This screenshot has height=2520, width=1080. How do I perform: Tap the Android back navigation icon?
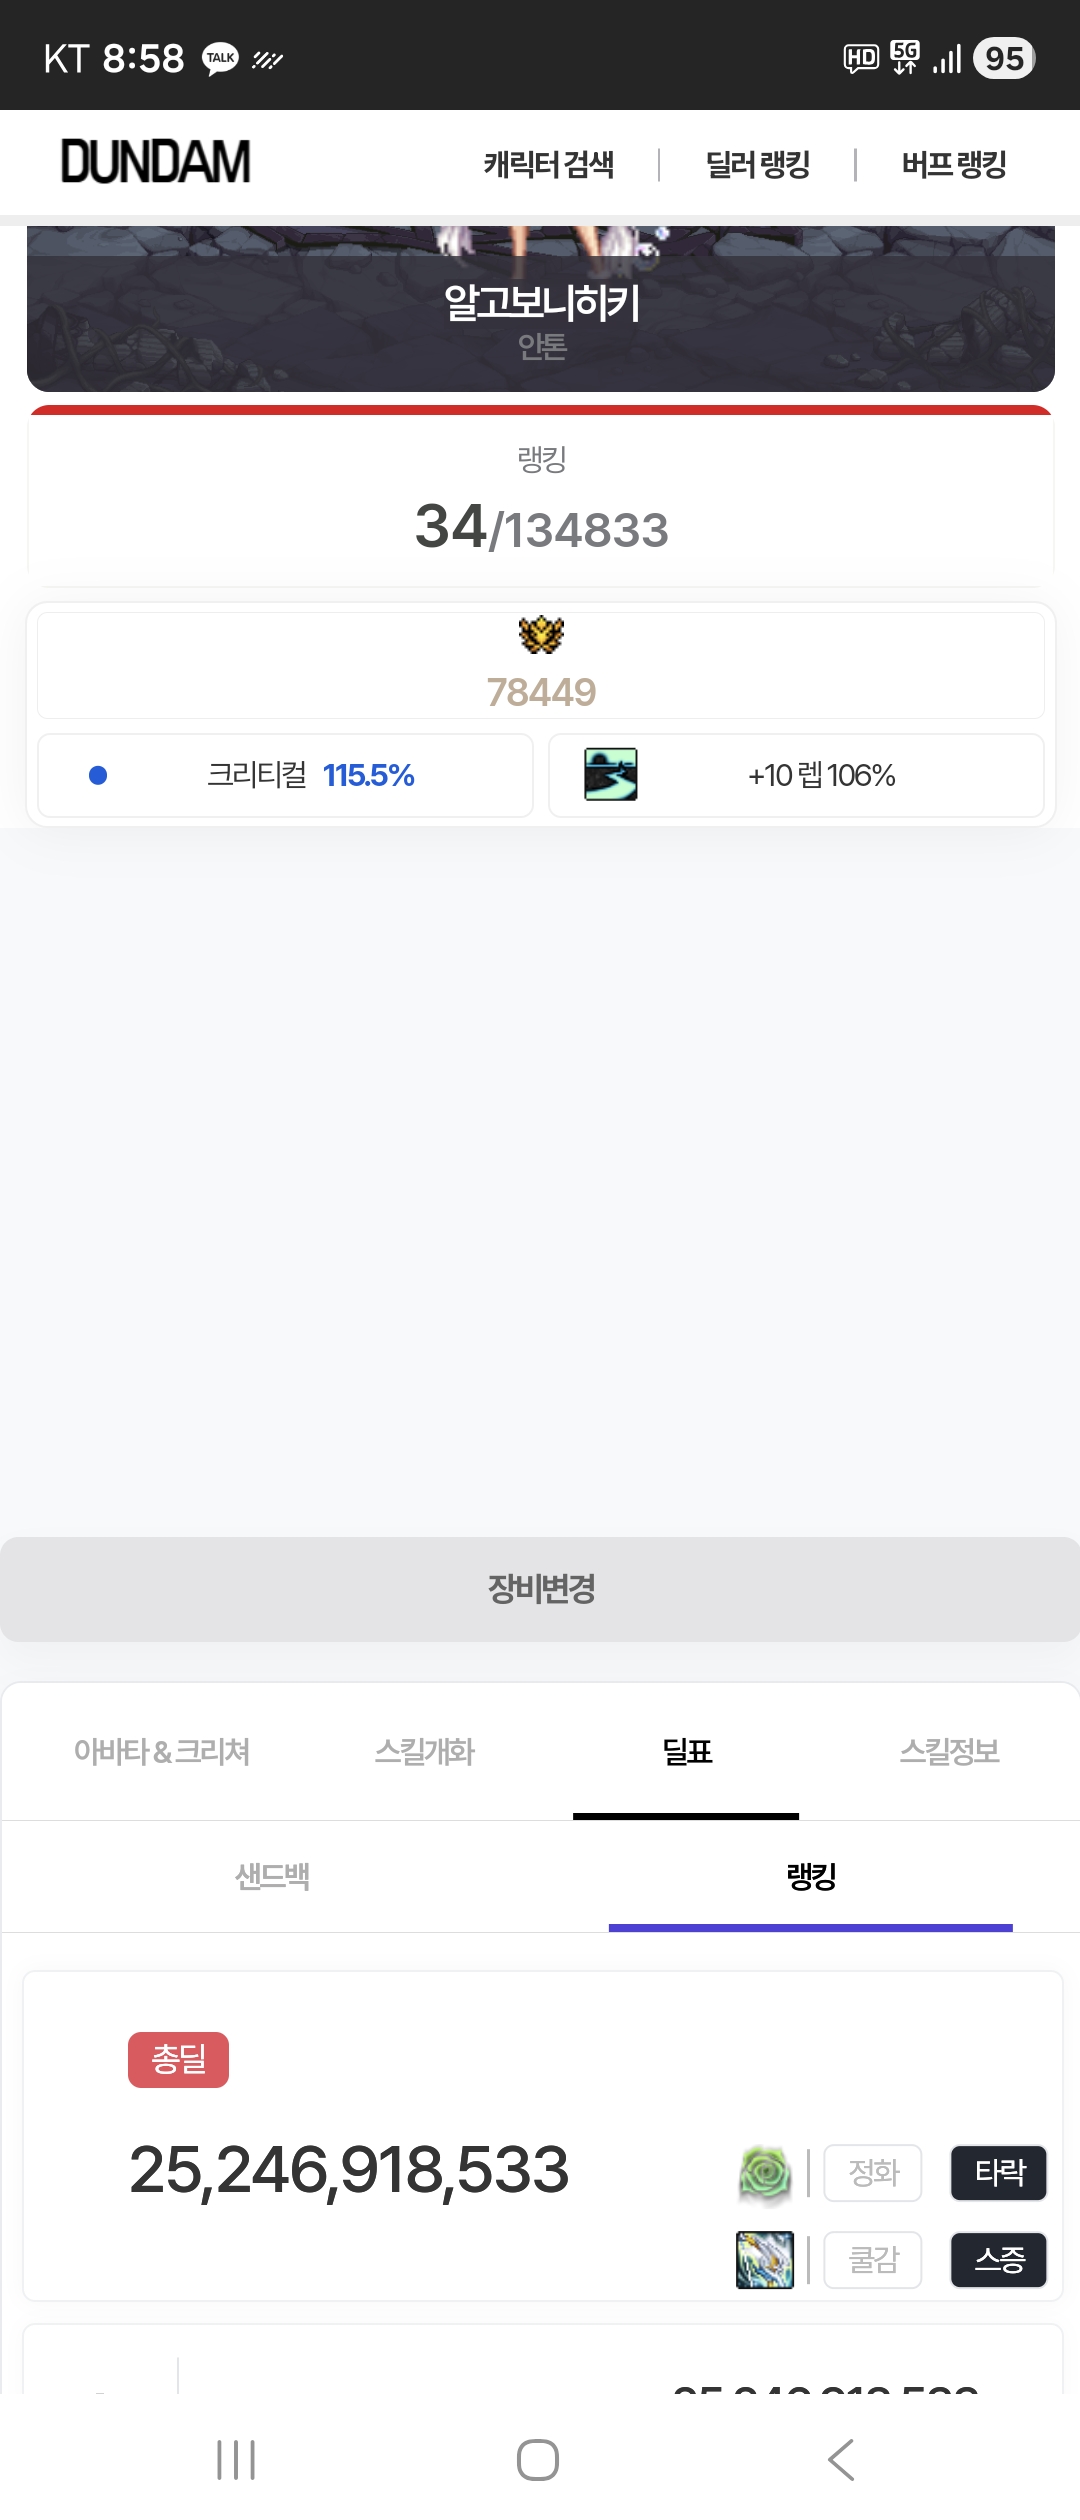click(841, 2459)
